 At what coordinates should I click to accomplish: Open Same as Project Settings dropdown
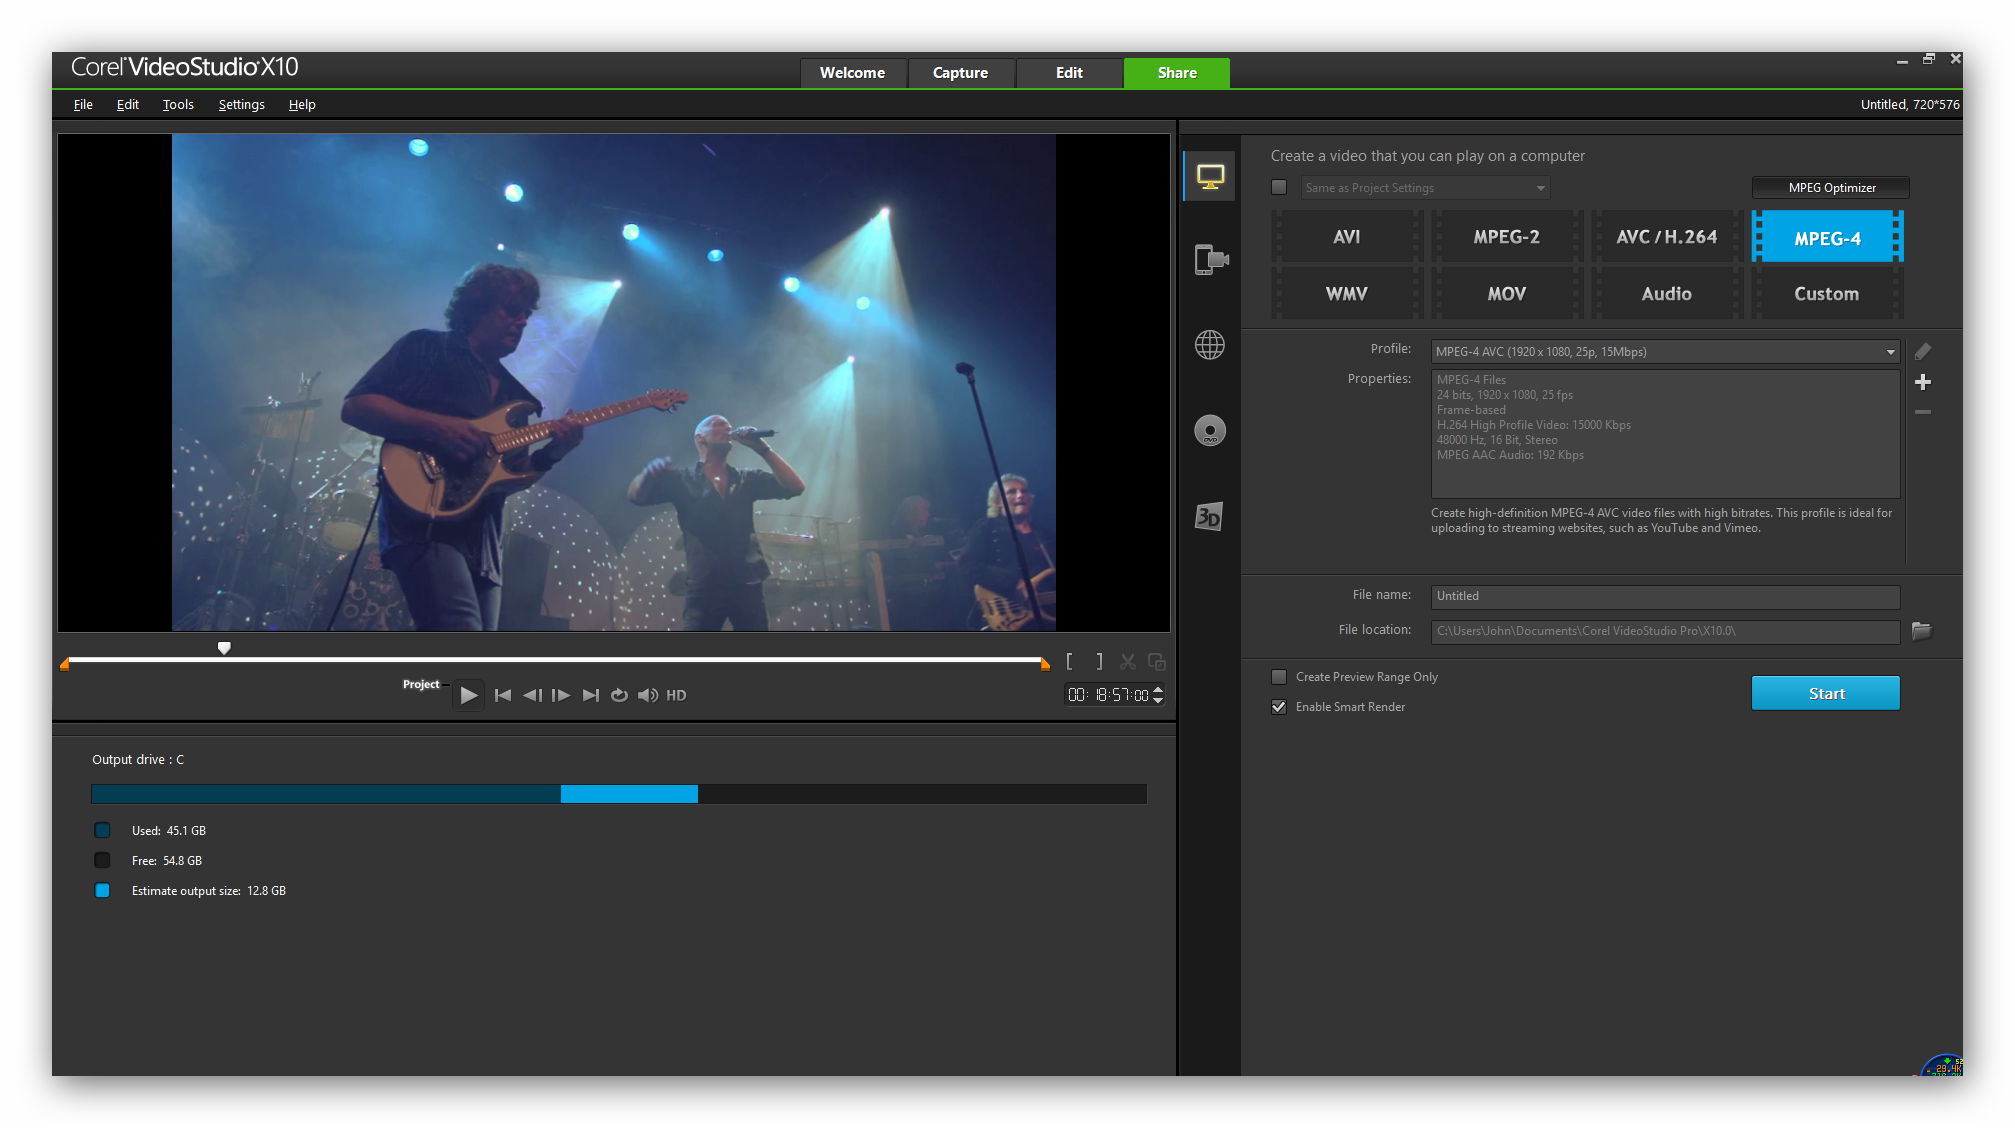coord(1540,188)
